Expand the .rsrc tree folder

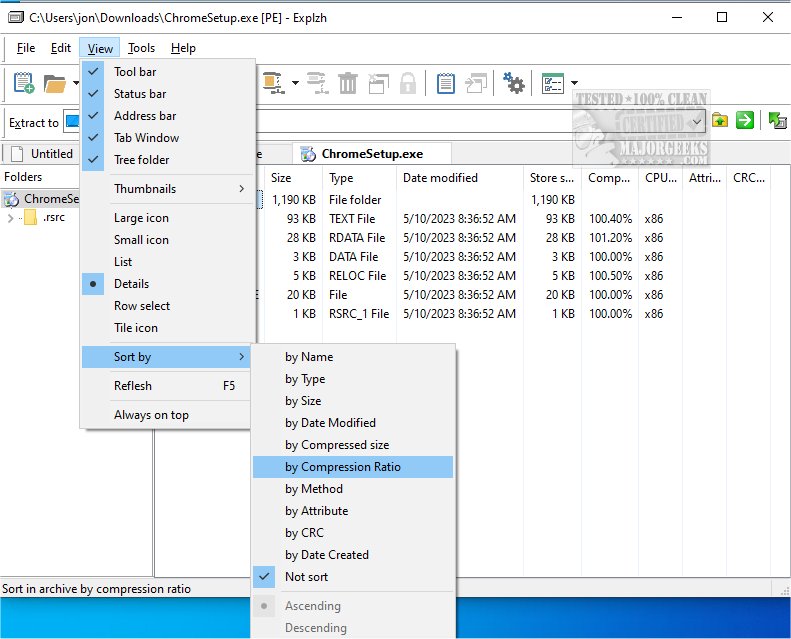(x=10, y=218)
